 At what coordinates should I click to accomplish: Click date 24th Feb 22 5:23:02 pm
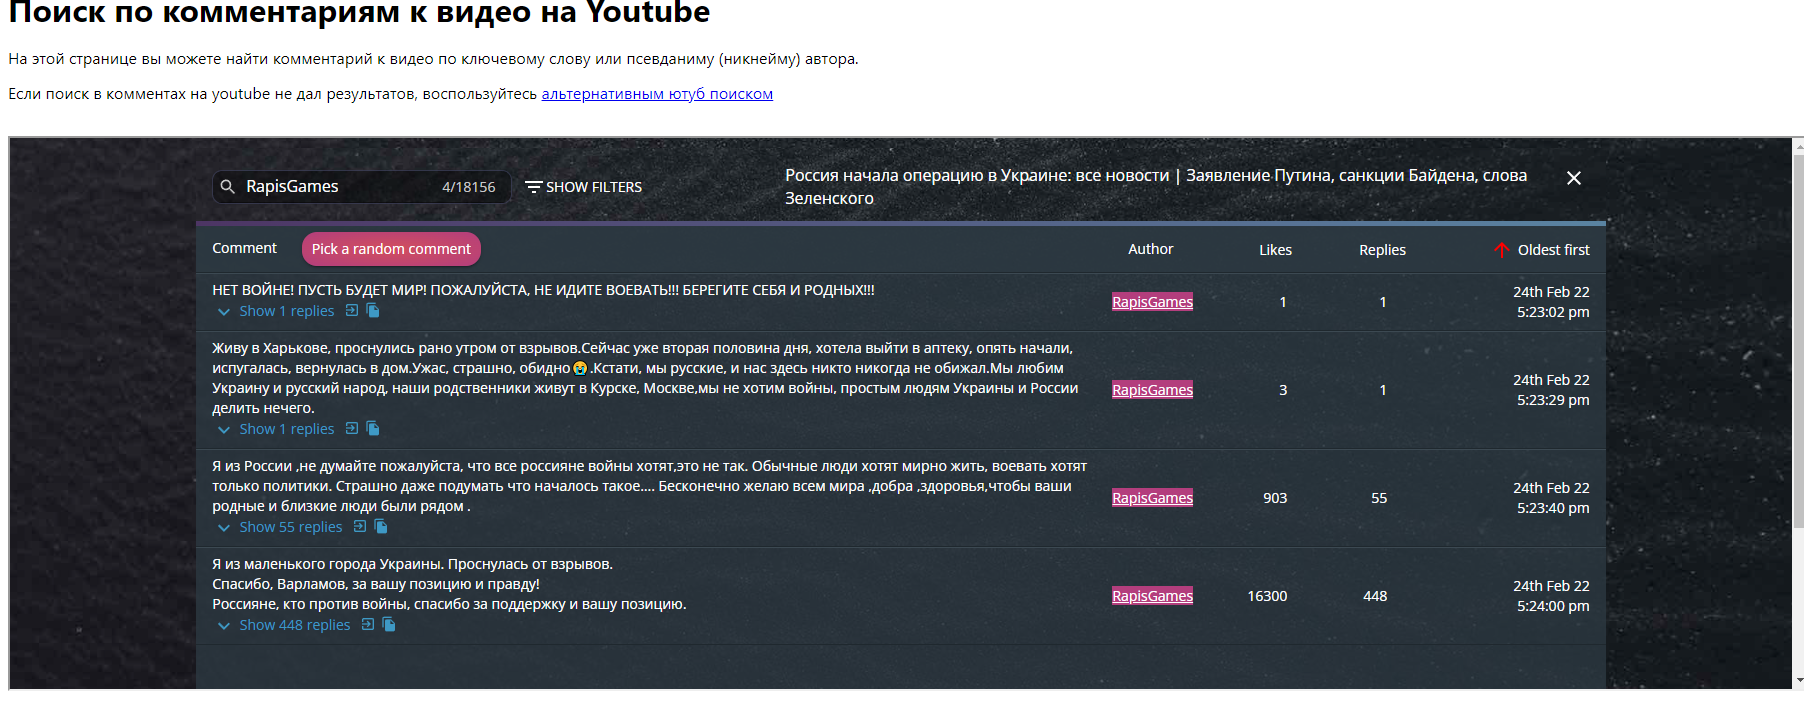coord(1551,302)
